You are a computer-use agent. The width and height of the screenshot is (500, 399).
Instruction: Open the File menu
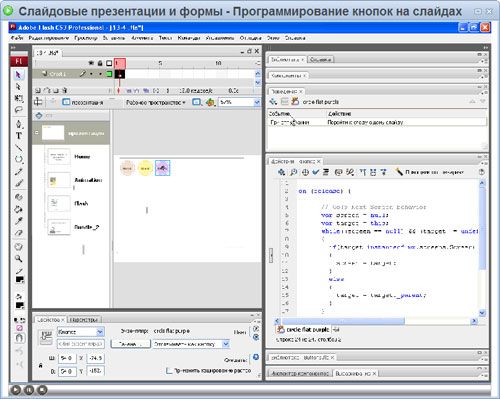click(x=17, y=38)
